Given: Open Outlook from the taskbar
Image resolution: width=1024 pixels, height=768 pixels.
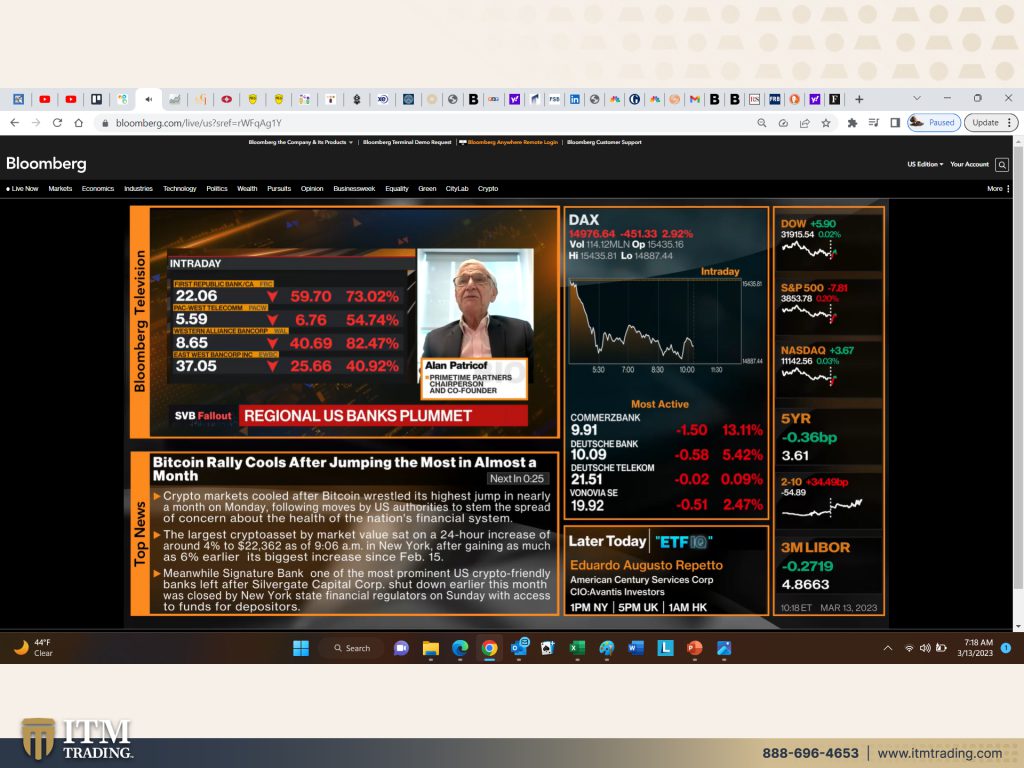Looking at the screenshot, I should tap(520, 648).
